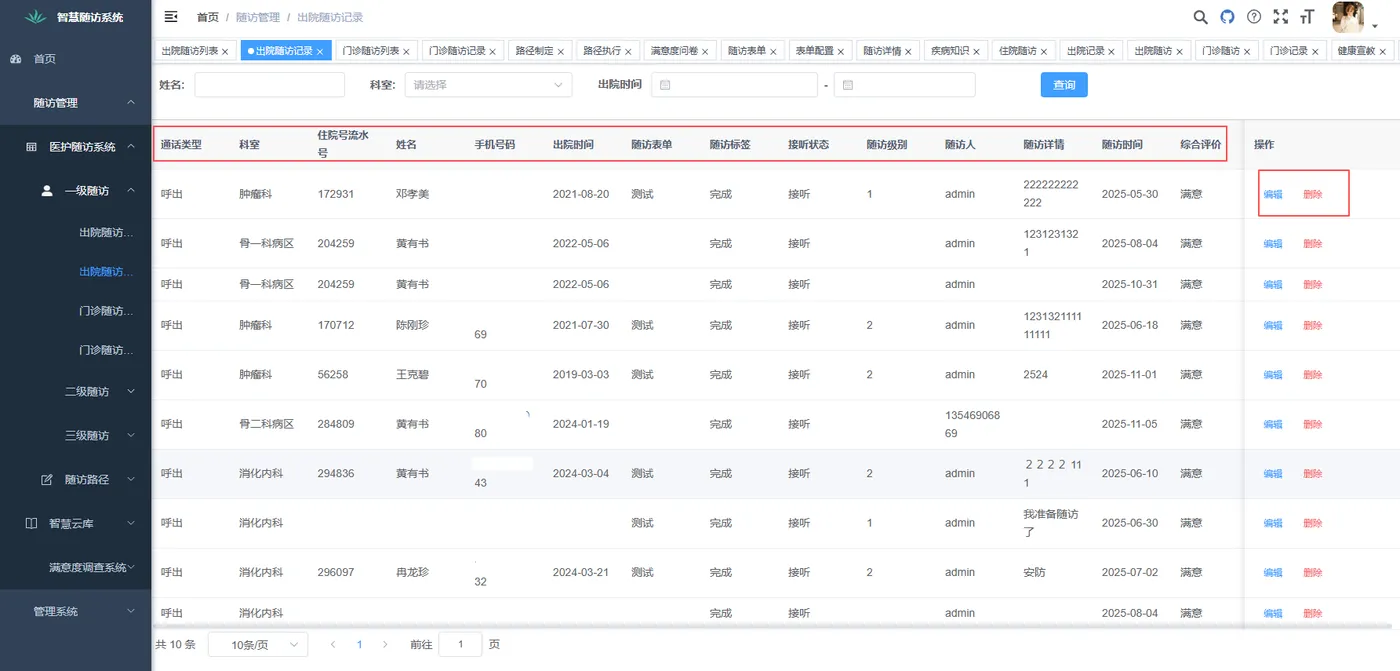The height and width of the screenshot is (671, 1400).
Task: Toggle fullscreen via the expand arrows icon
Action: pos(1281,16)
